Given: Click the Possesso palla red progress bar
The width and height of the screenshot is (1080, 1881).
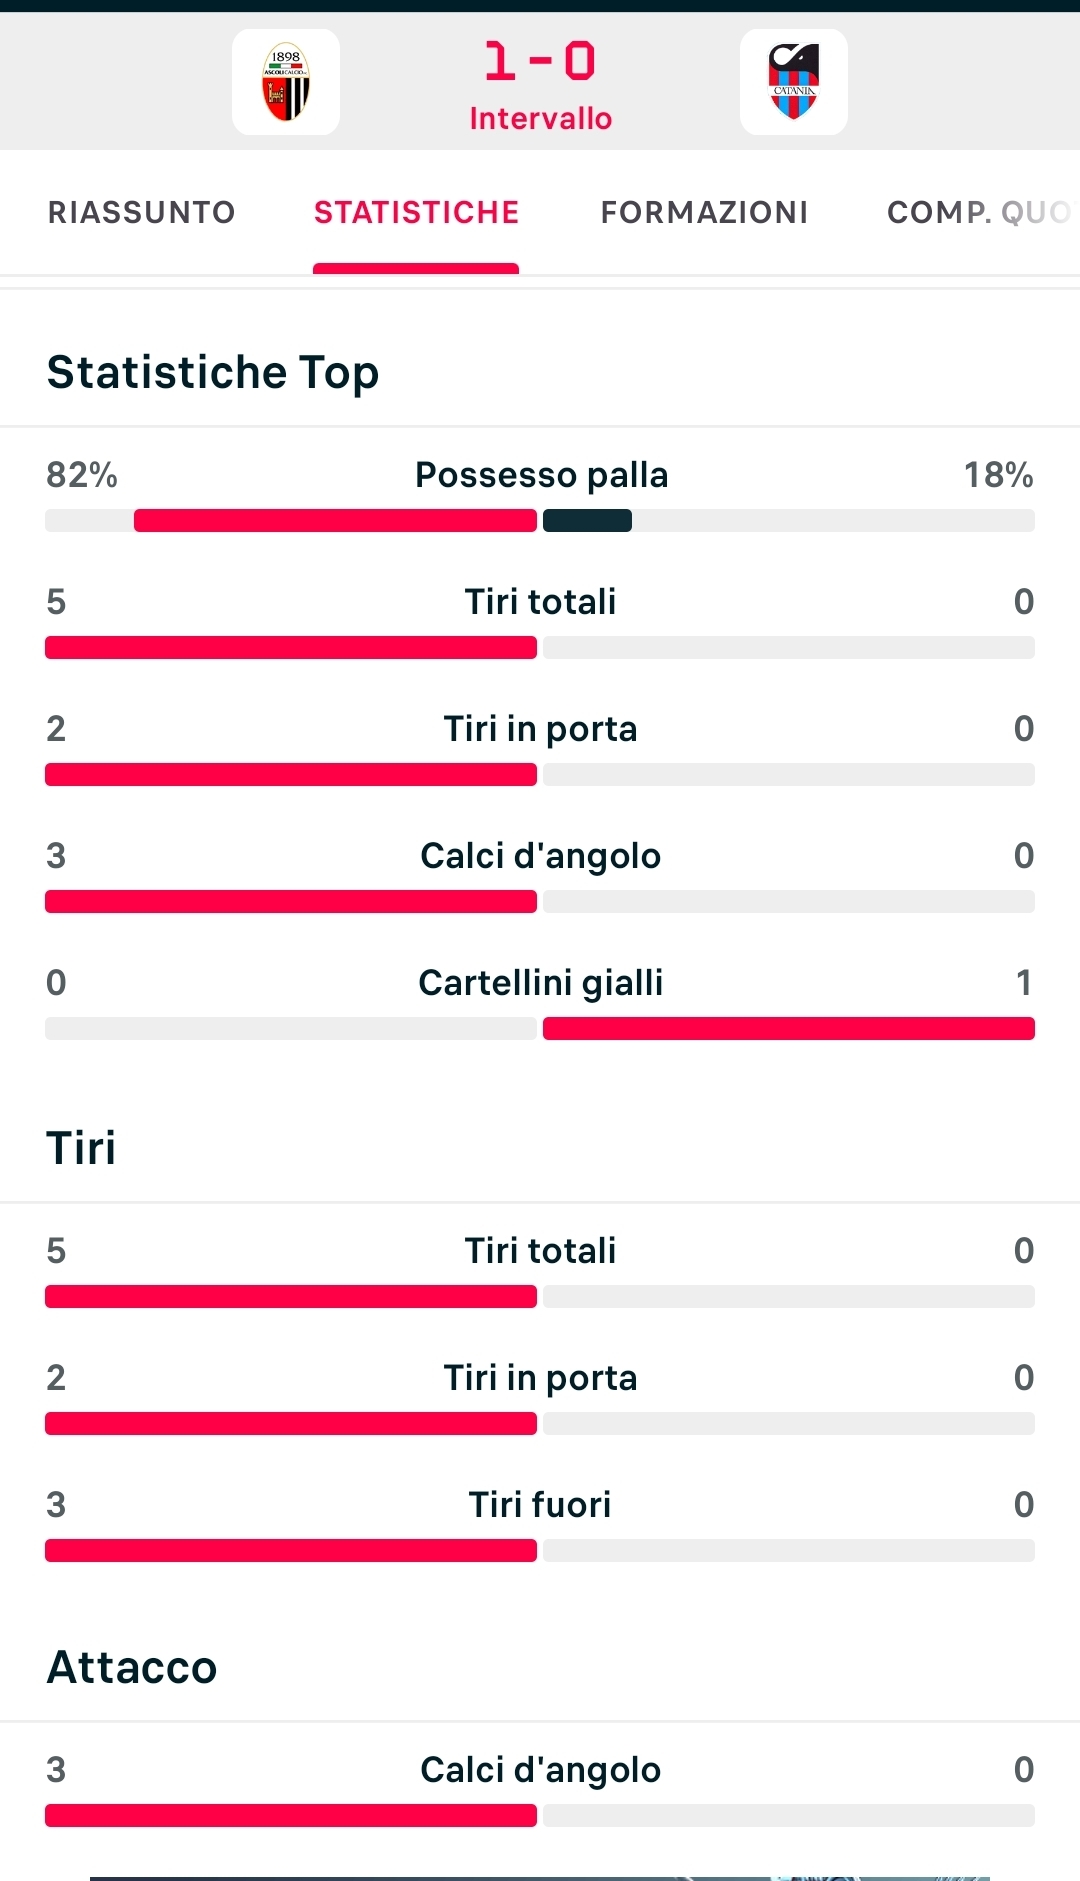Looking at the screenshot, I should coord(335,521).
